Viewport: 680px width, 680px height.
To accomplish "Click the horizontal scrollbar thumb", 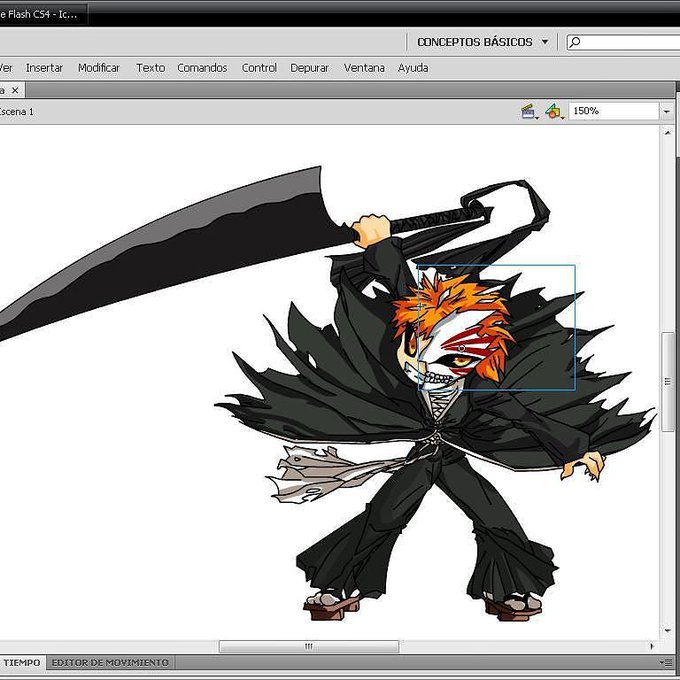I will click(x=309, y=646).
